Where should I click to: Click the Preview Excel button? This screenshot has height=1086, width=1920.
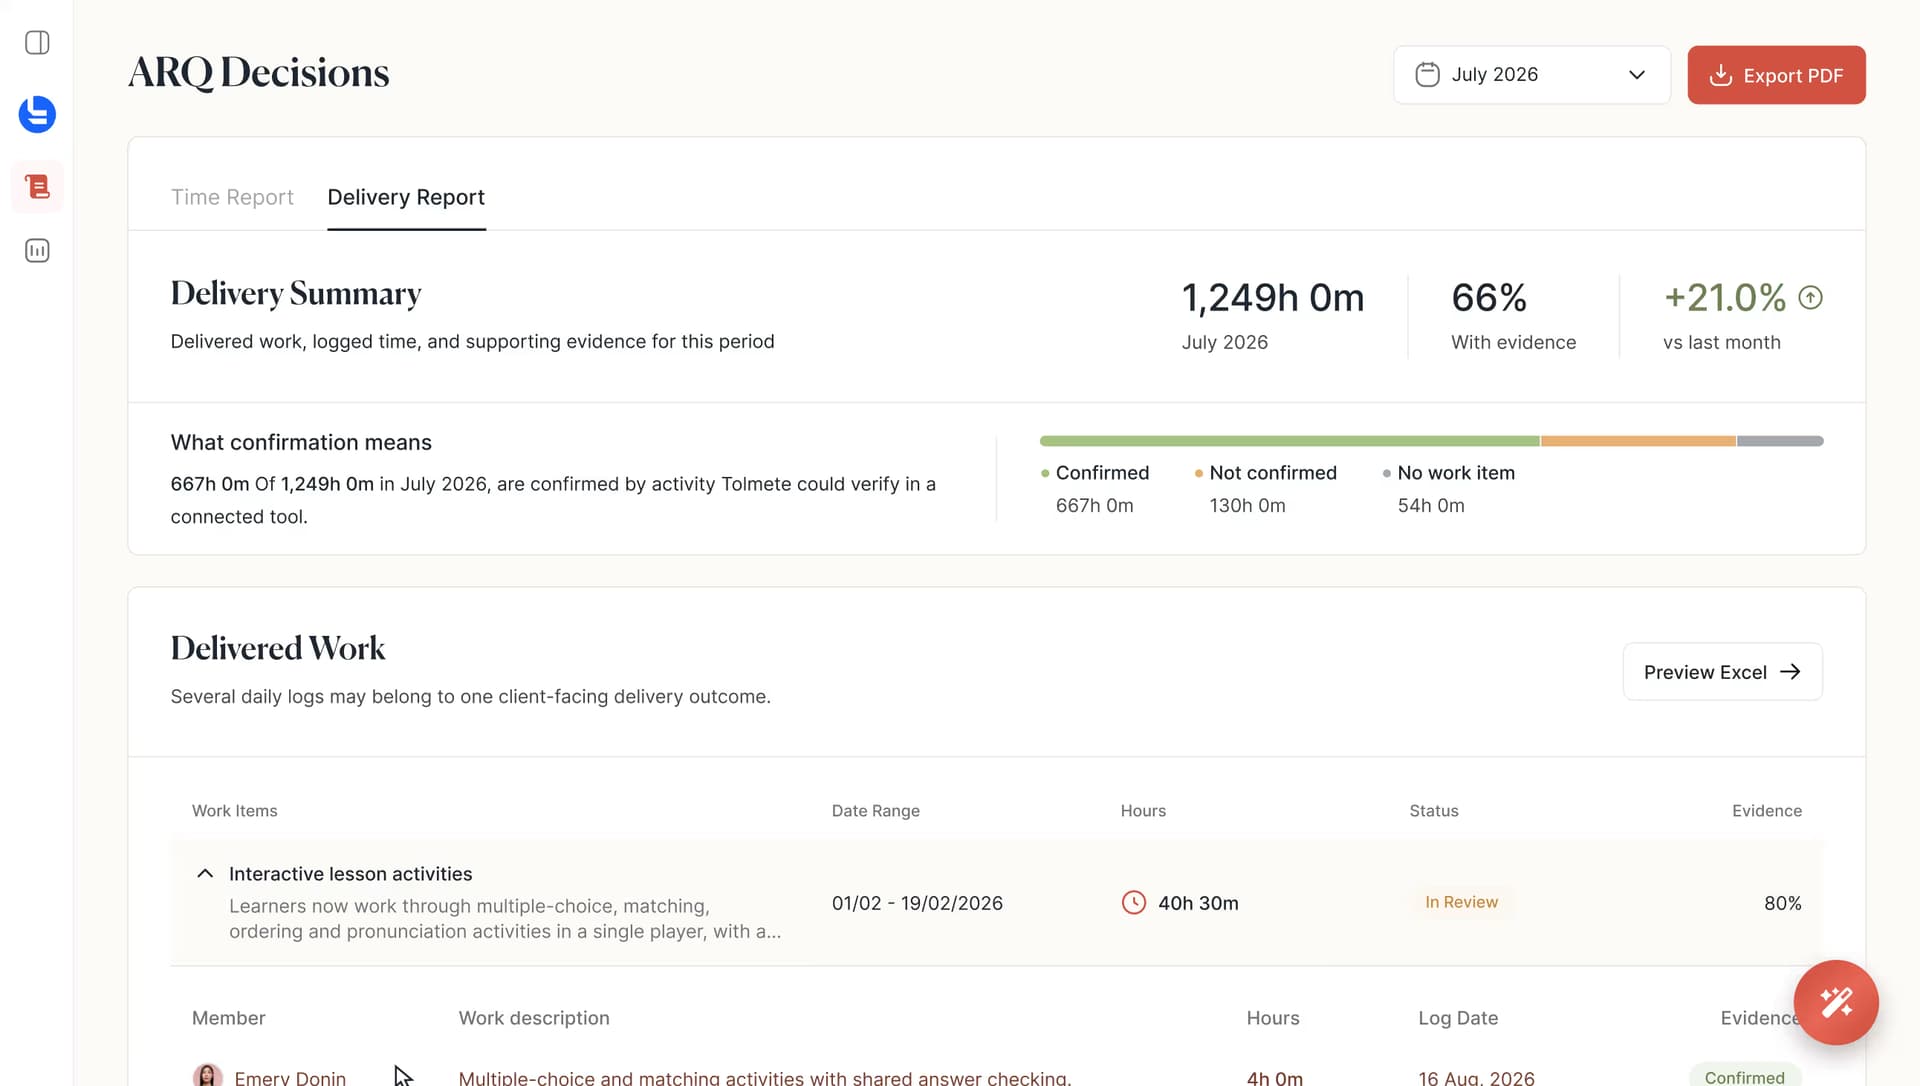click(1722, 672)
